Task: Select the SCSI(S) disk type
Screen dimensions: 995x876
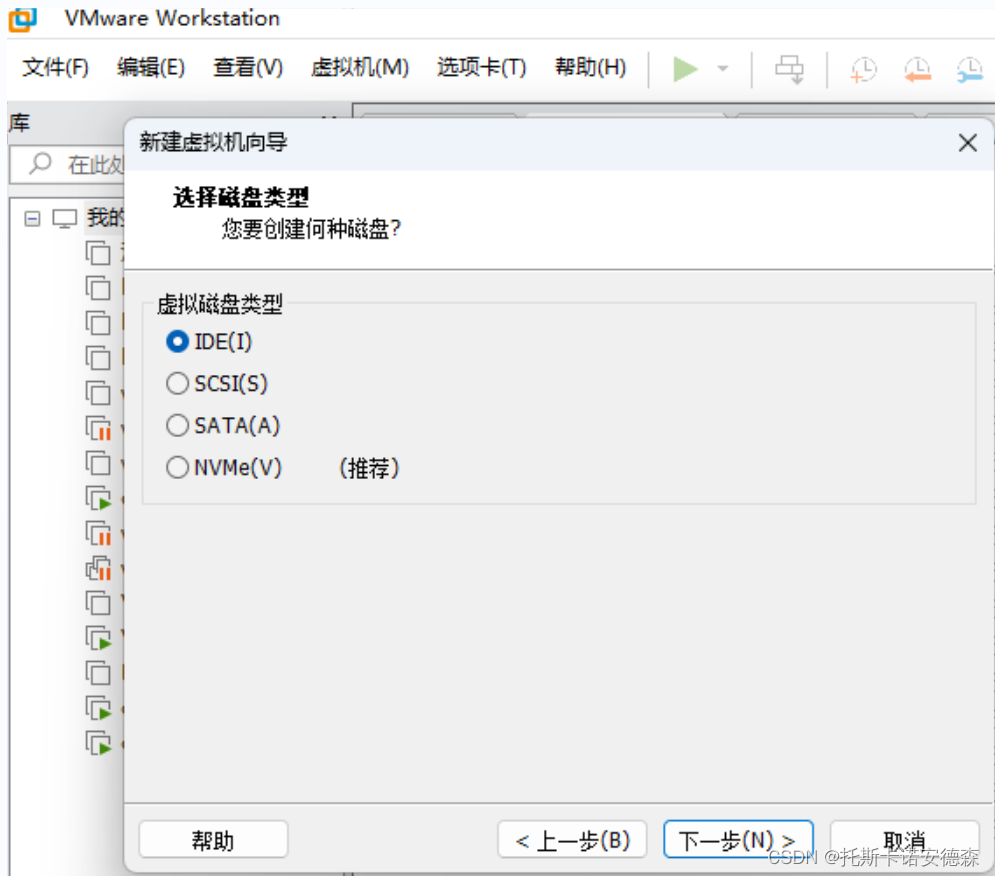Action: [x=217, y=383]
